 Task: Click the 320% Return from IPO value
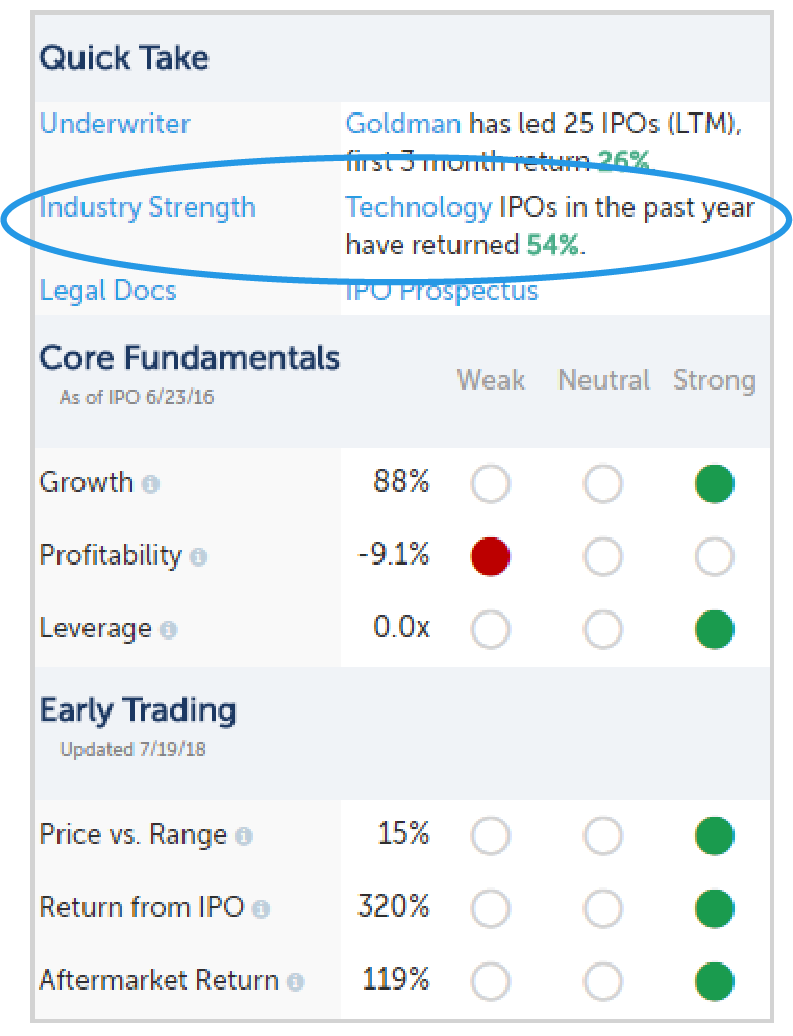click(393, 906)
